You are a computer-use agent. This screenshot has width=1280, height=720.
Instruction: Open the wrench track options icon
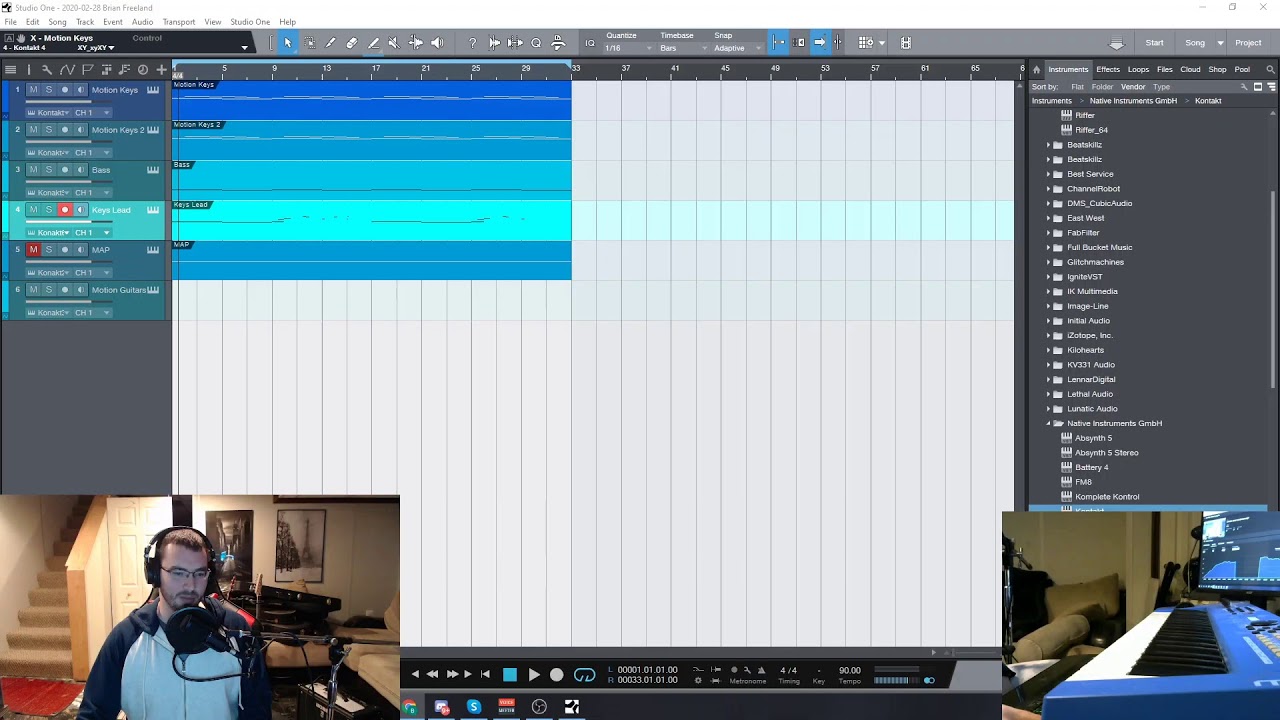coord(46,69)
